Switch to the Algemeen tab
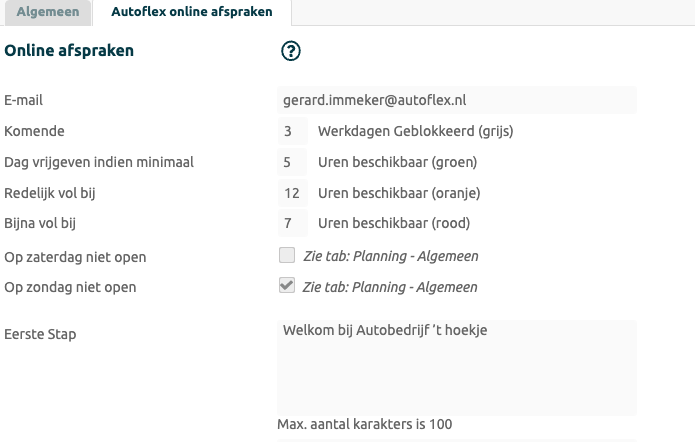The width and height of the screenshot is (695, 442). coord(47,13)
